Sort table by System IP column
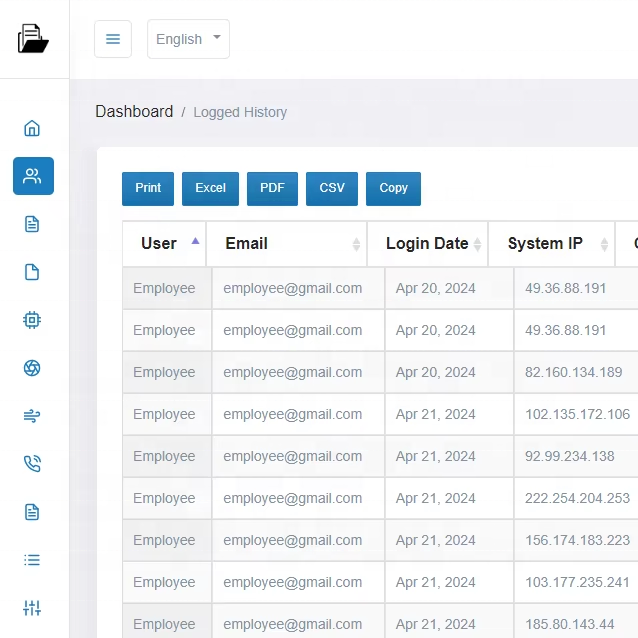 [x=552, y=244]
